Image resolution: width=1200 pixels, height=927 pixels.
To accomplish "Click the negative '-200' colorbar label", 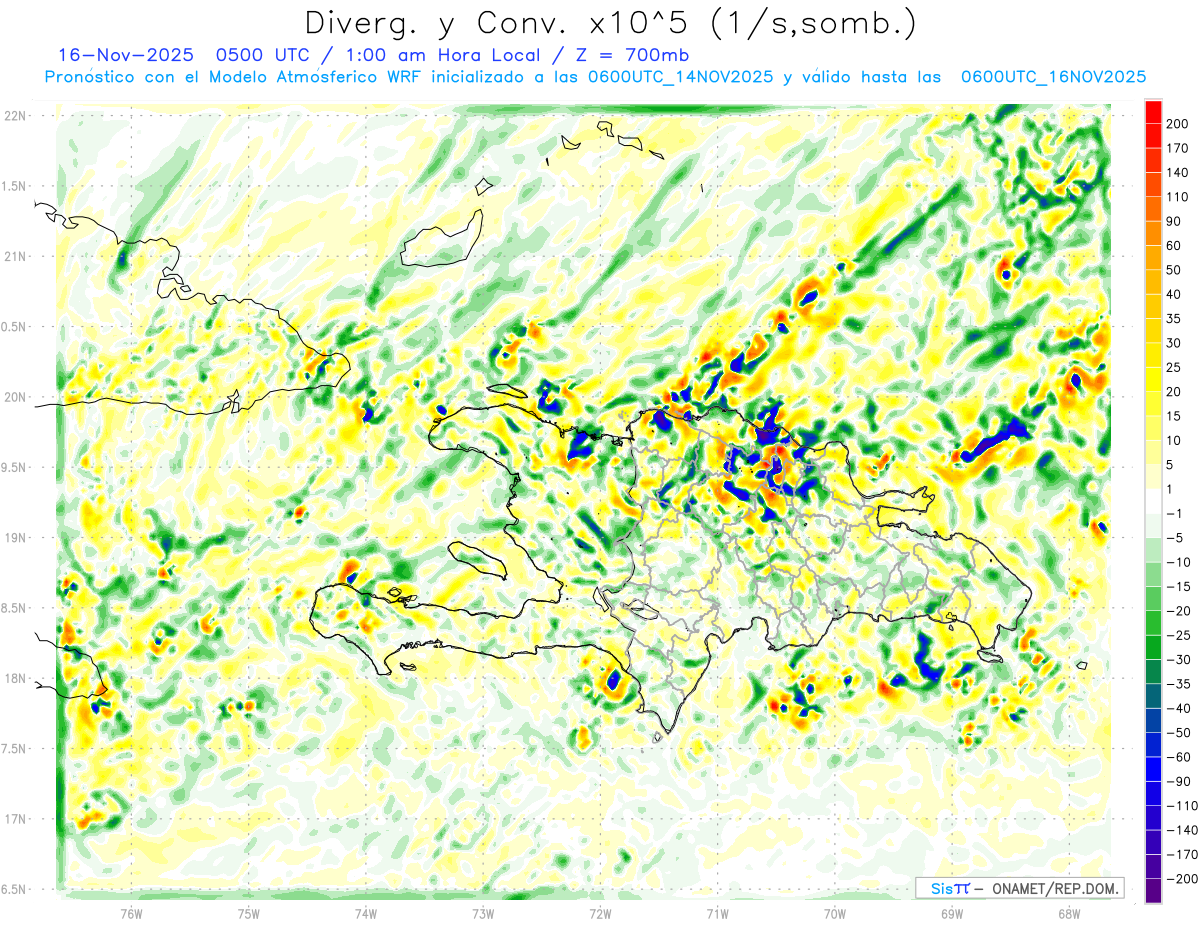I will (x=1183, y=879).
